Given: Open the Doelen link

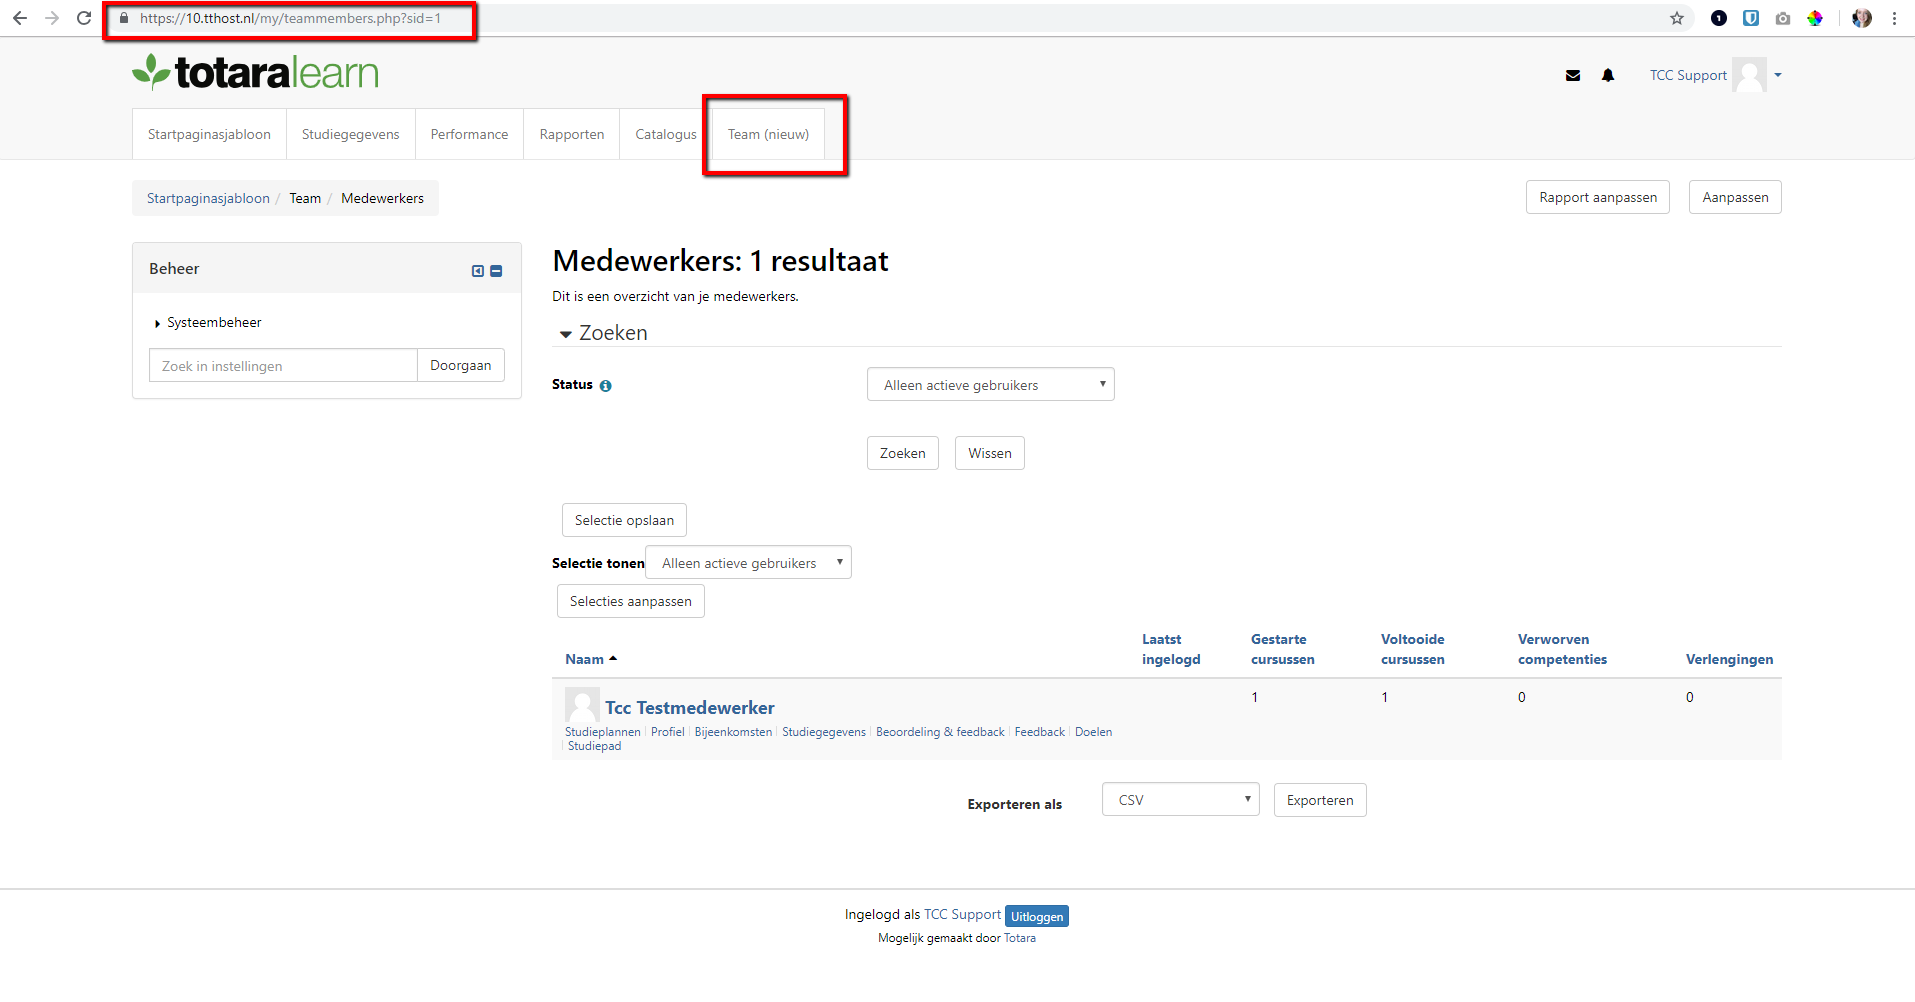Looking at the screenshot, I should click(1093, 732).
